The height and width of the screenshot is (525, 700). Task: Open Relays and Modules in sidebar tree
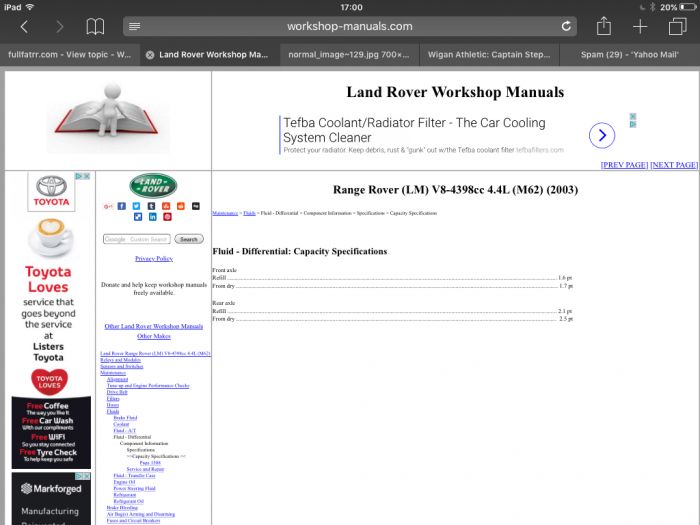click(x=121, y=360)
